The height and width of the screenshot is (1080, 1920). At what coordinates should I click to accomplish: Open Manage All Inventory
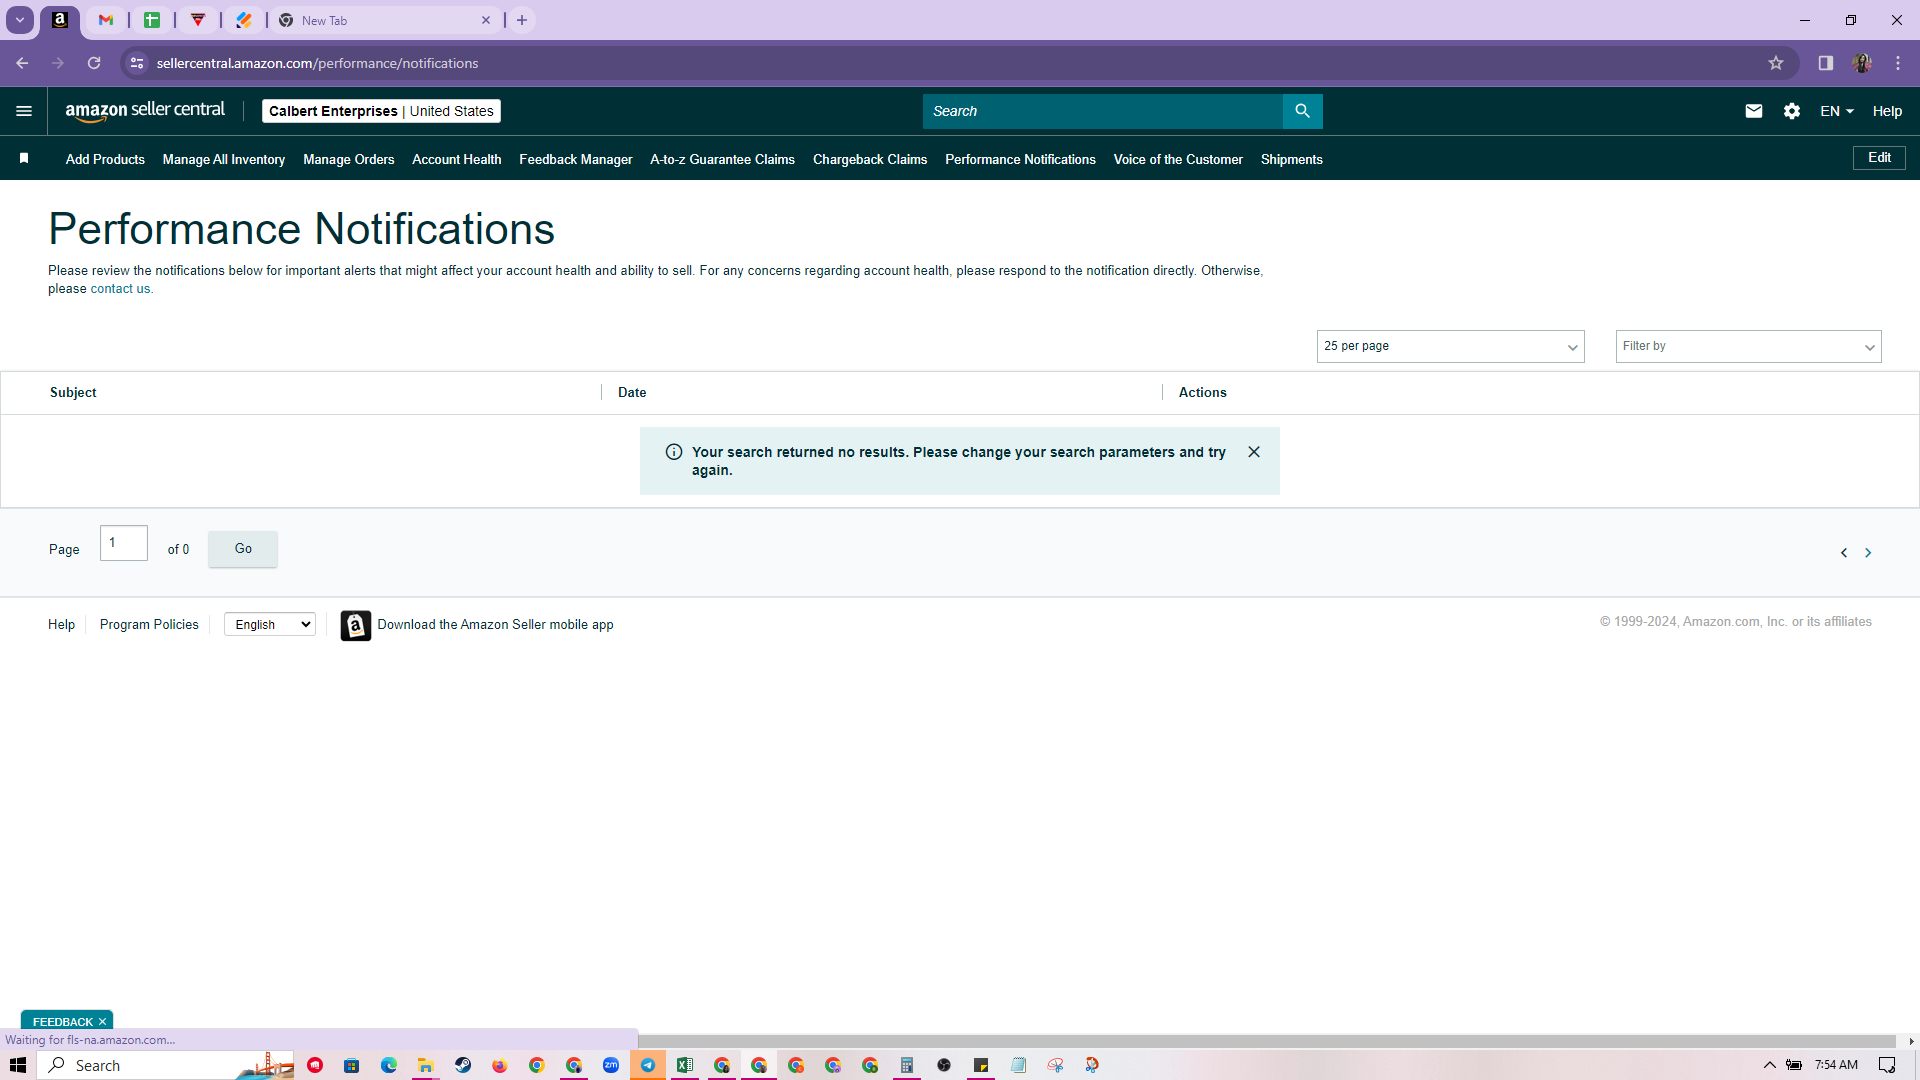224,159
